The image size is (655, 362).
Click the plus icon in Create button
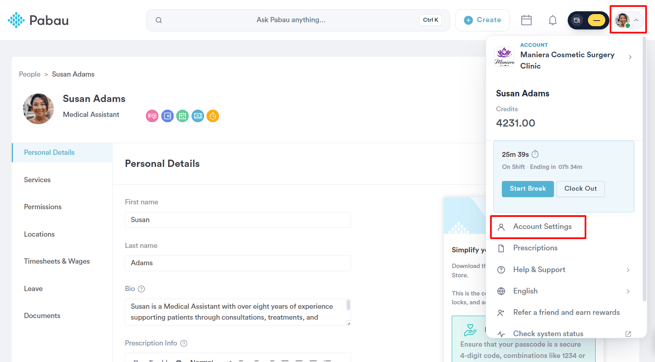[468, 20]
